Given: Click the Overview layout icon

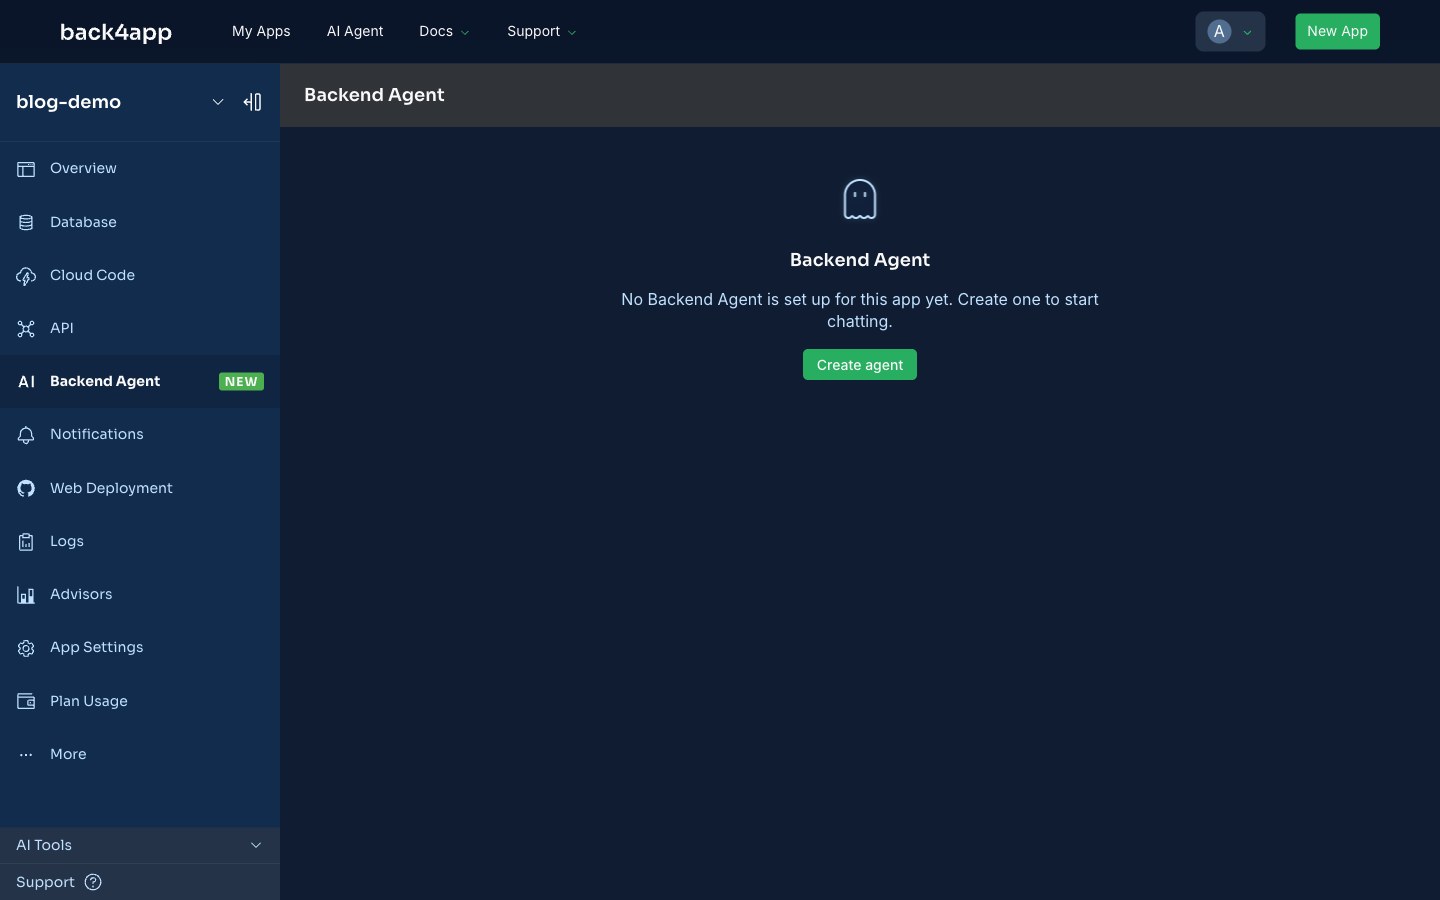Looking at the screenshot, I should pyautogui.click(x=26, y=169).
